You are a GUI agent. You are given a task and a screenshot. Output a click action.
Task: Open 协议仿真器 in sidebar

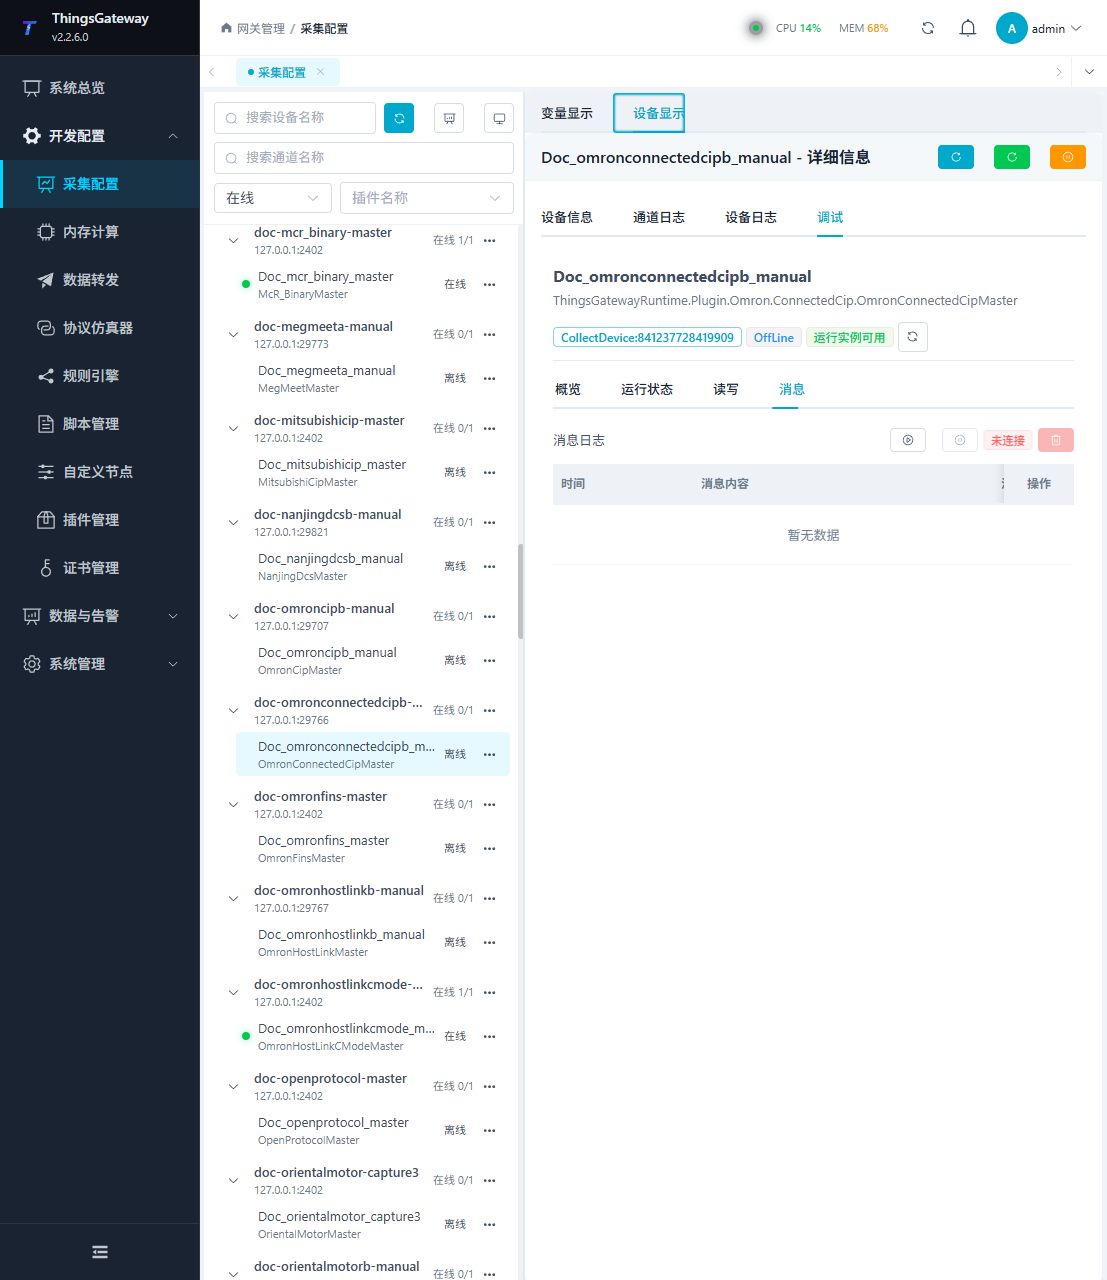click(100, 328)
